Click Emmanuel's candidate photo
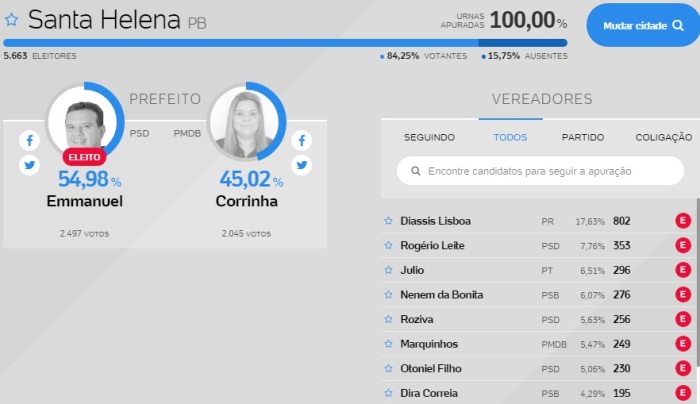This screenshot has width=700, height=404. (x=84, y=125)
